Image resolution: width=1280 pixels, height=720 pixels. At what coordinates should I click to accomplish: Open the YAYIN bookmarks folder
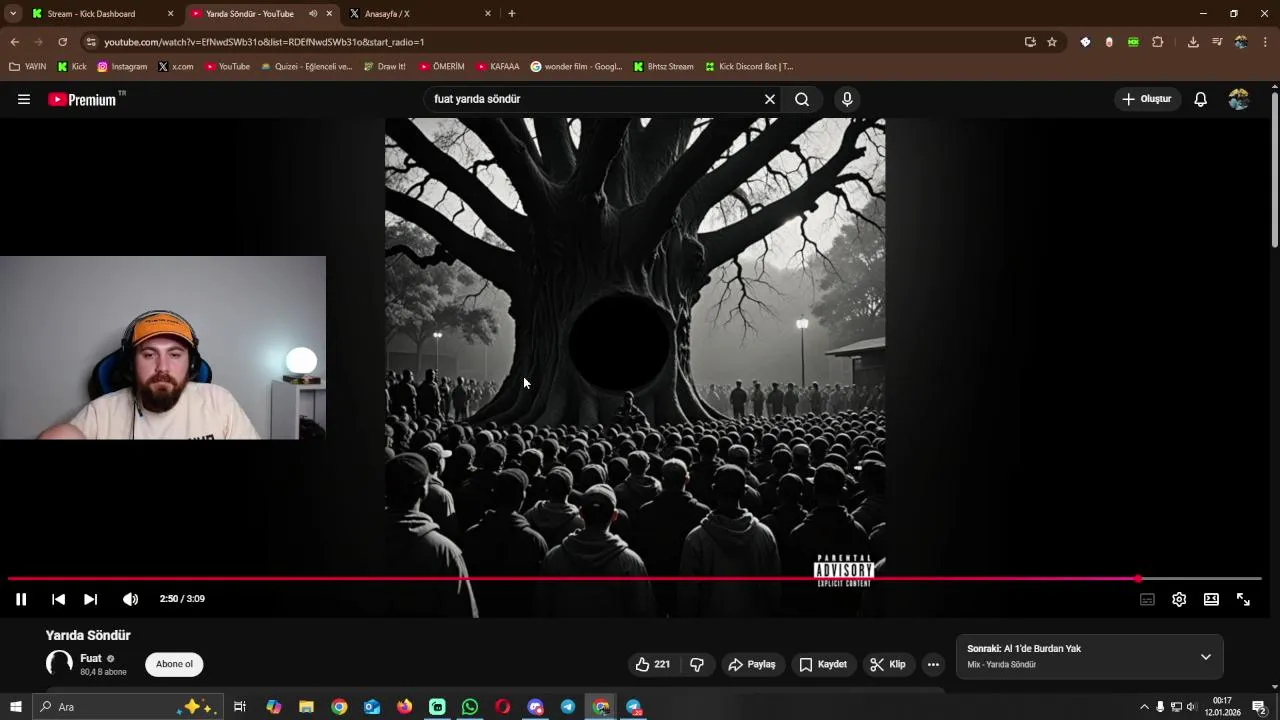[x=28, y=67]
